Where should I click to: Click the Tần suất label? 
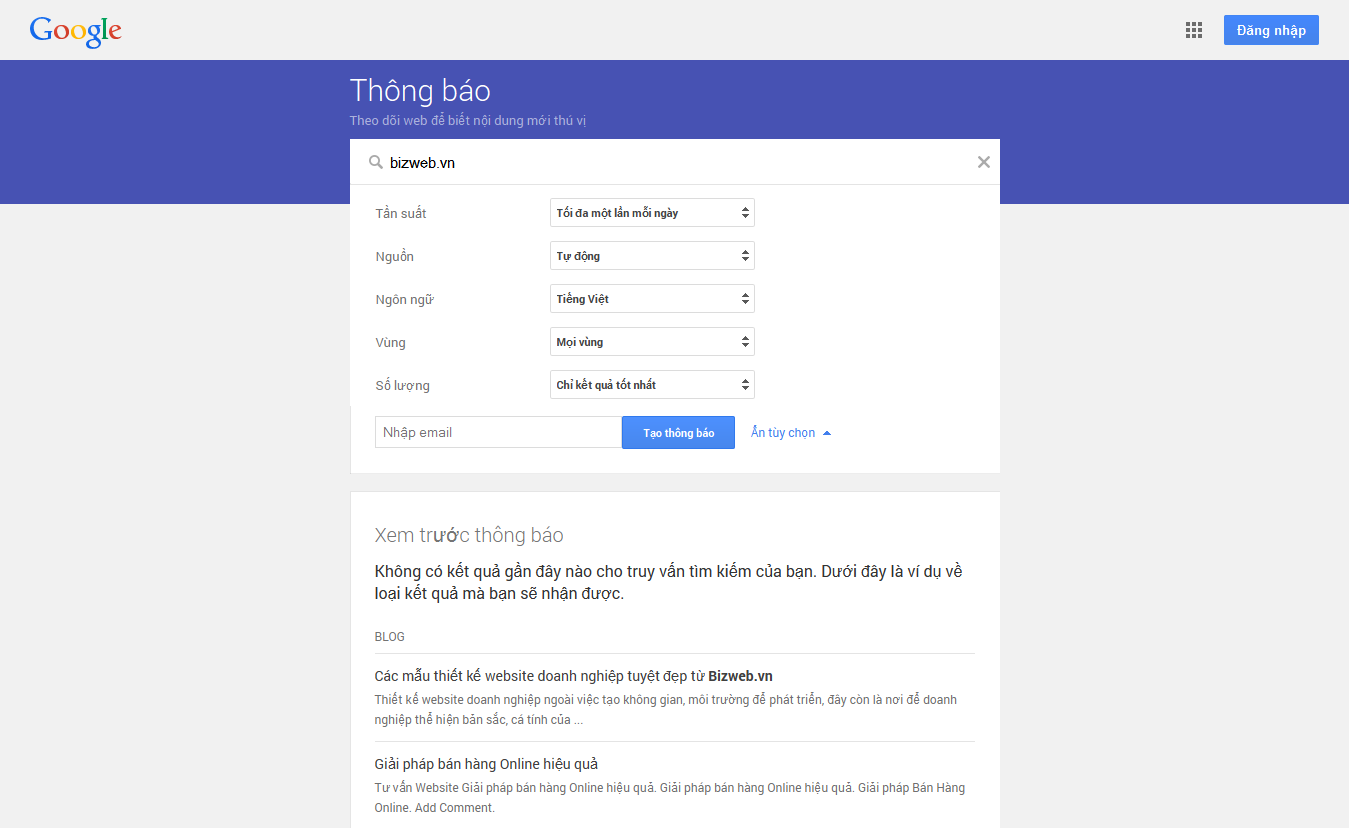point(401,214)
